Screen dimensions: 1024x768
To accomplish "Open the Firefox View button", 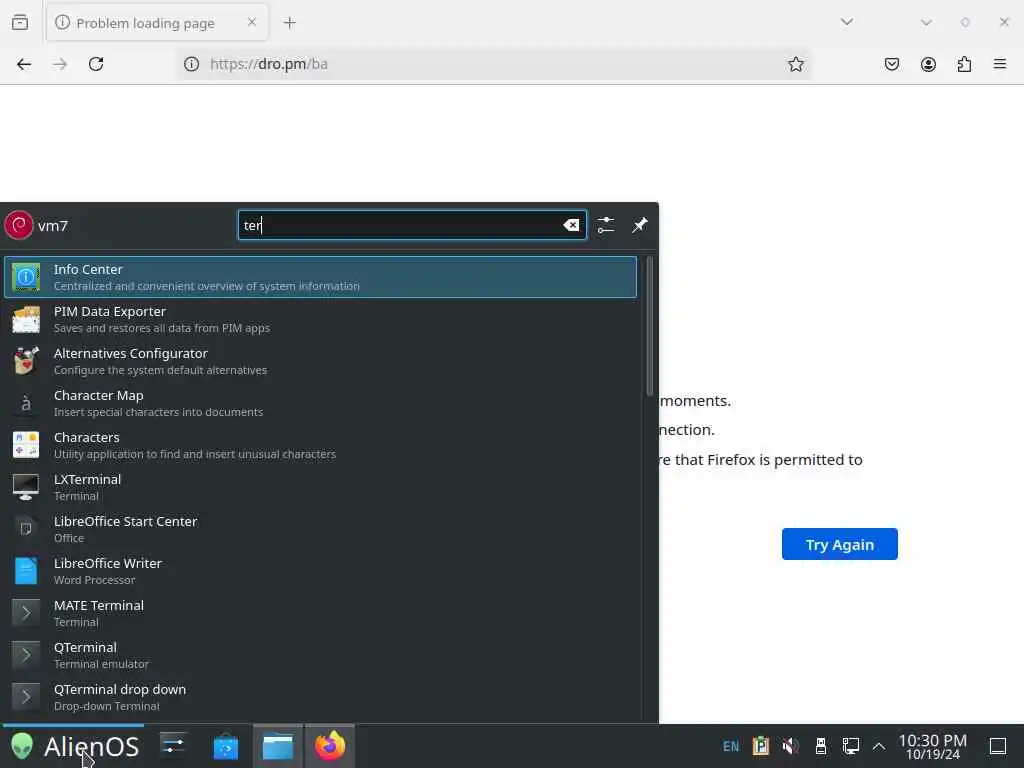I will 20,23.
